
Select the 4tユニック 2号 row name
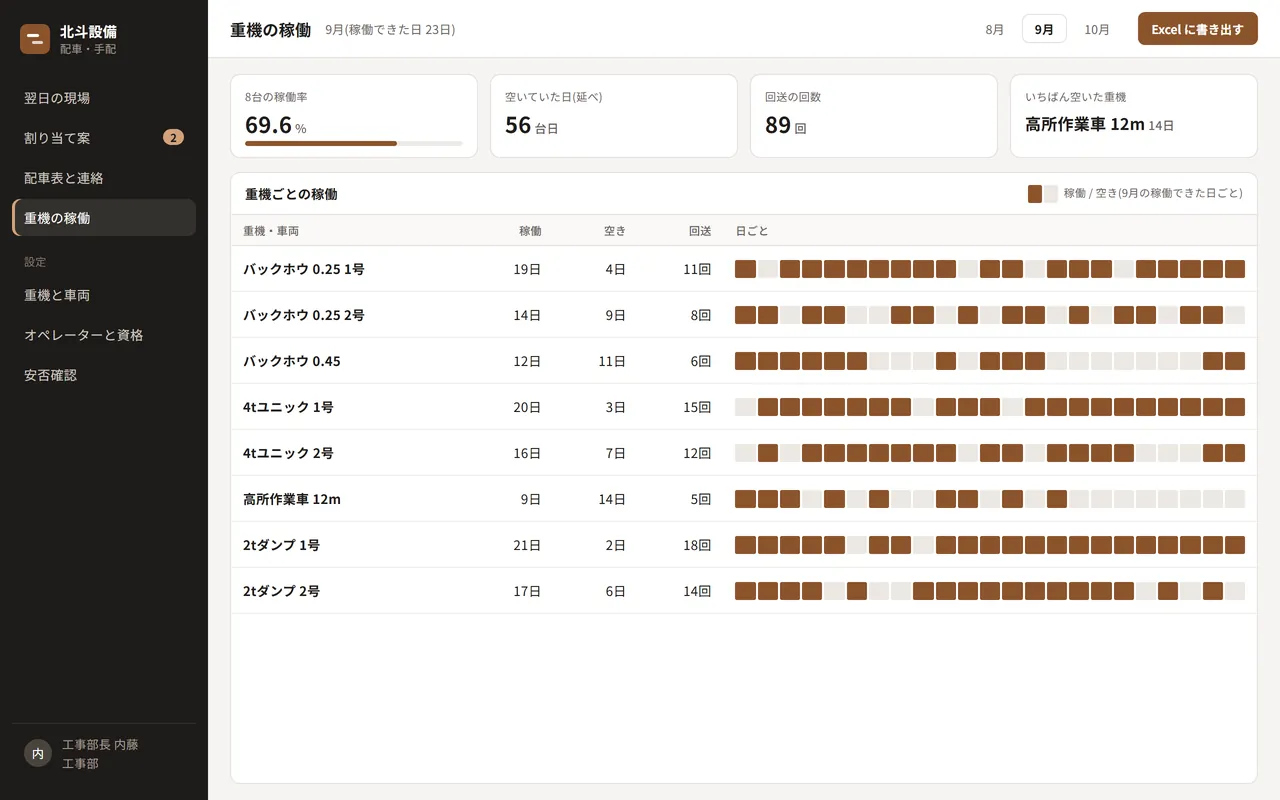(x=288, y=453)
